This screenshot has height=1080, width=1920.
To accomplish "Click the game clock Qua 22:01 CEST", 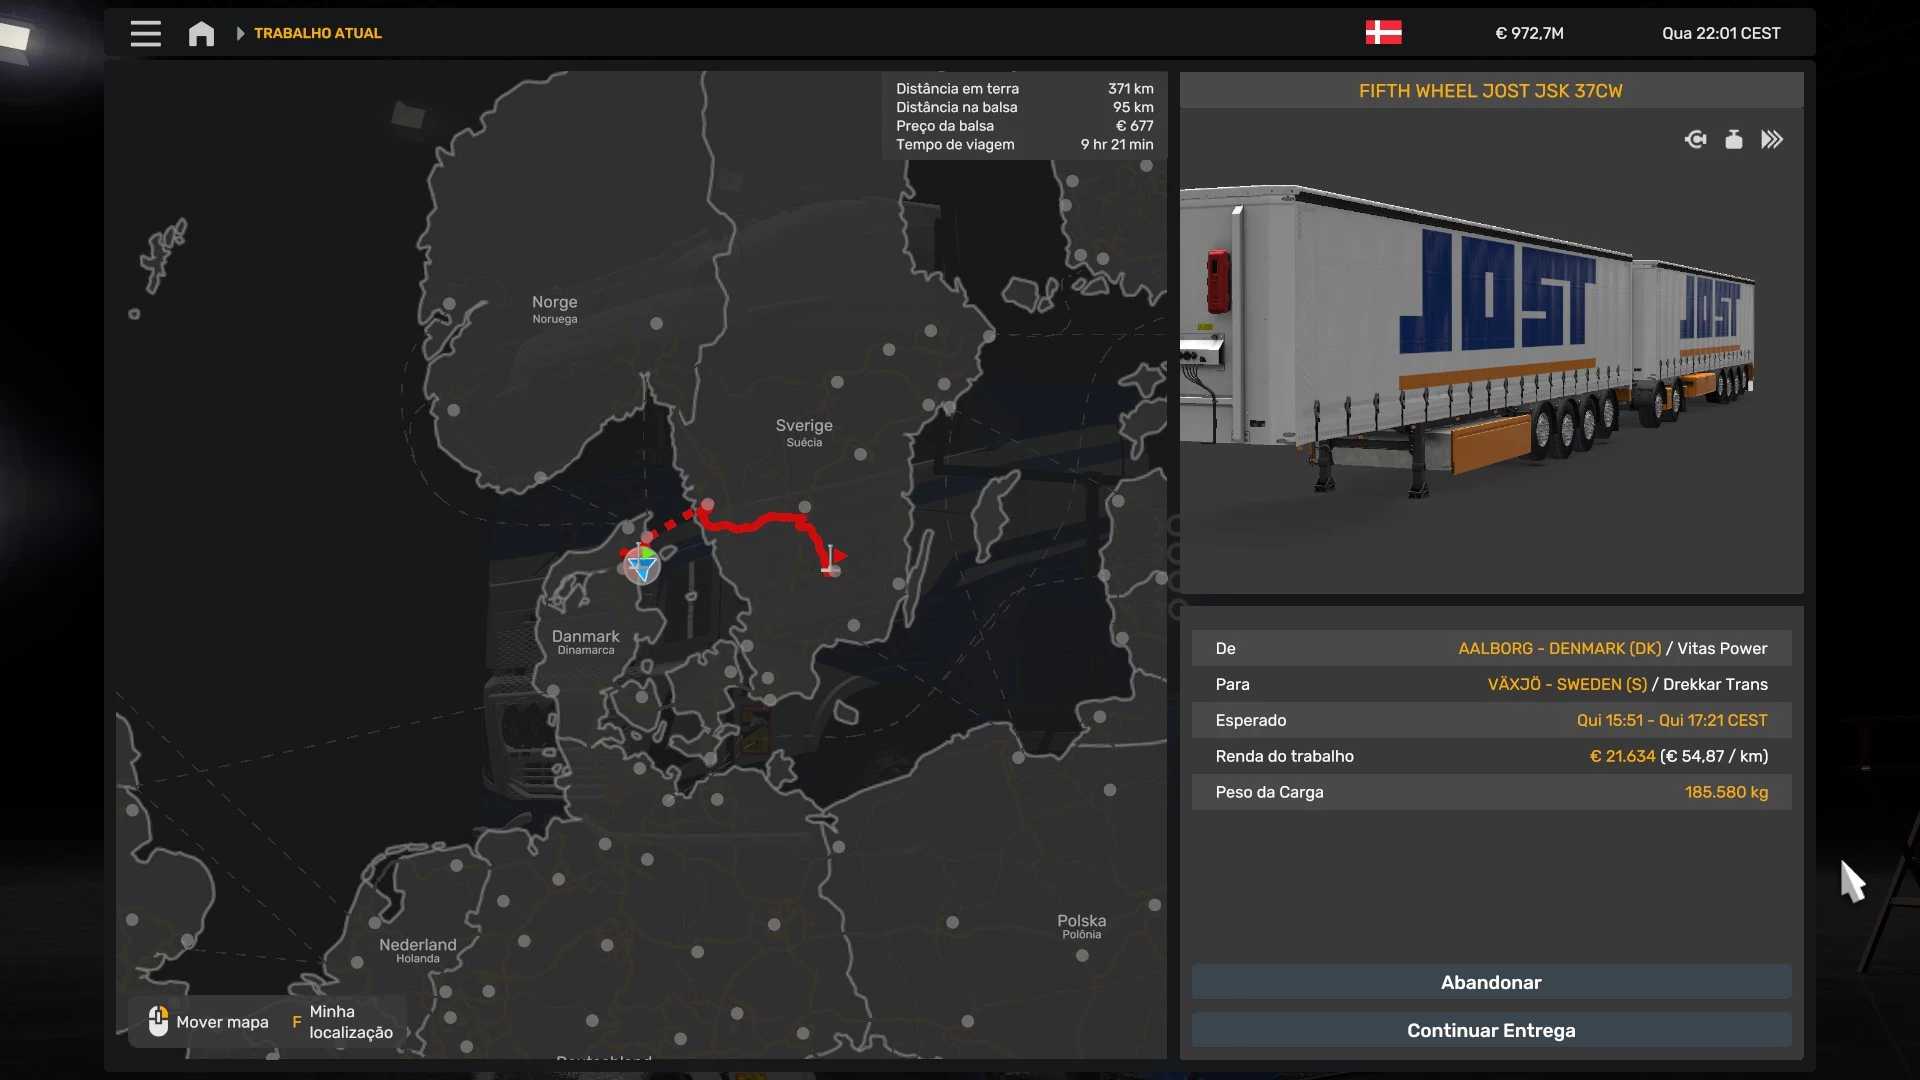I will click(1720, 33).
